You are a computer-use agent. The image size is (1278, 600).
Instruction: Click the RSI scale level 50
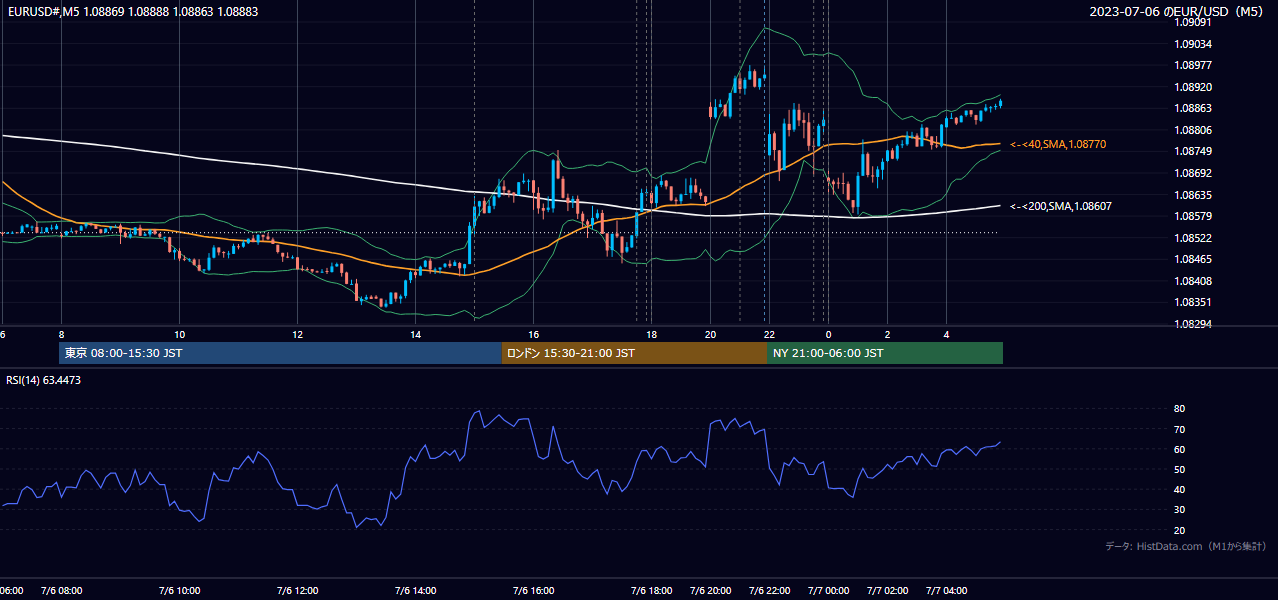[x=1179, y=469]
